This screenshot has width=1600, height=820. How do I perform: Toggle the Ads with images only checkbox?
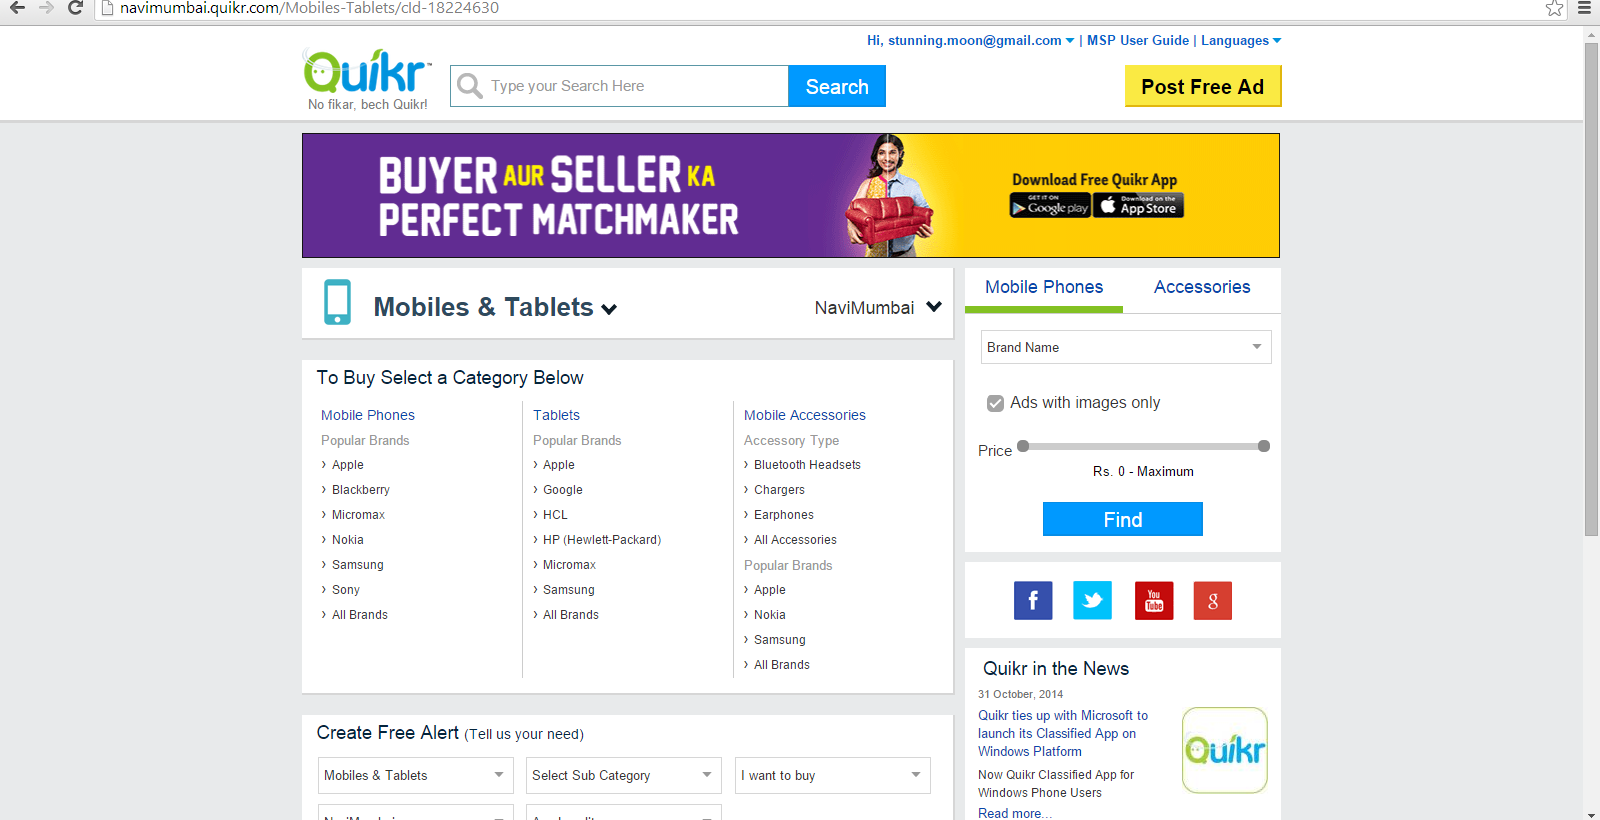(995, 403)
